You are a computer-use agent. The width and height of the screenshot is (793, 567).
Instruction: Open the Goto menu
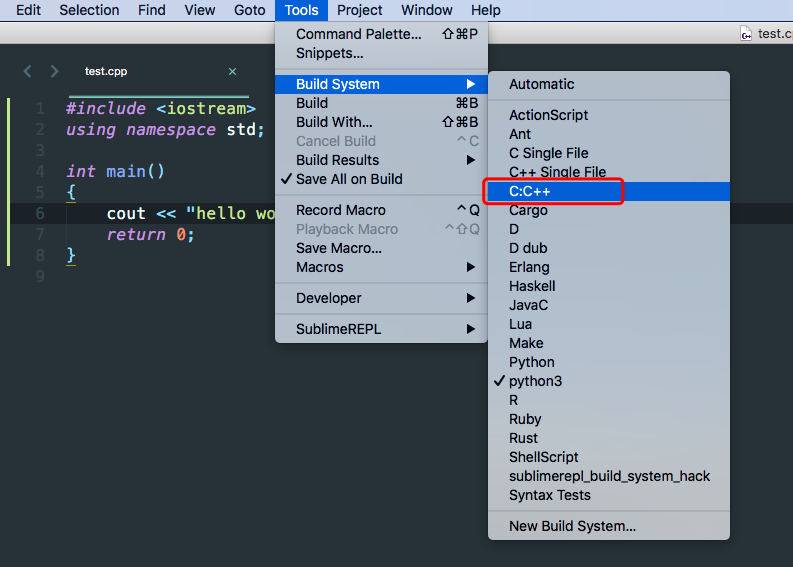click(249, 10)
